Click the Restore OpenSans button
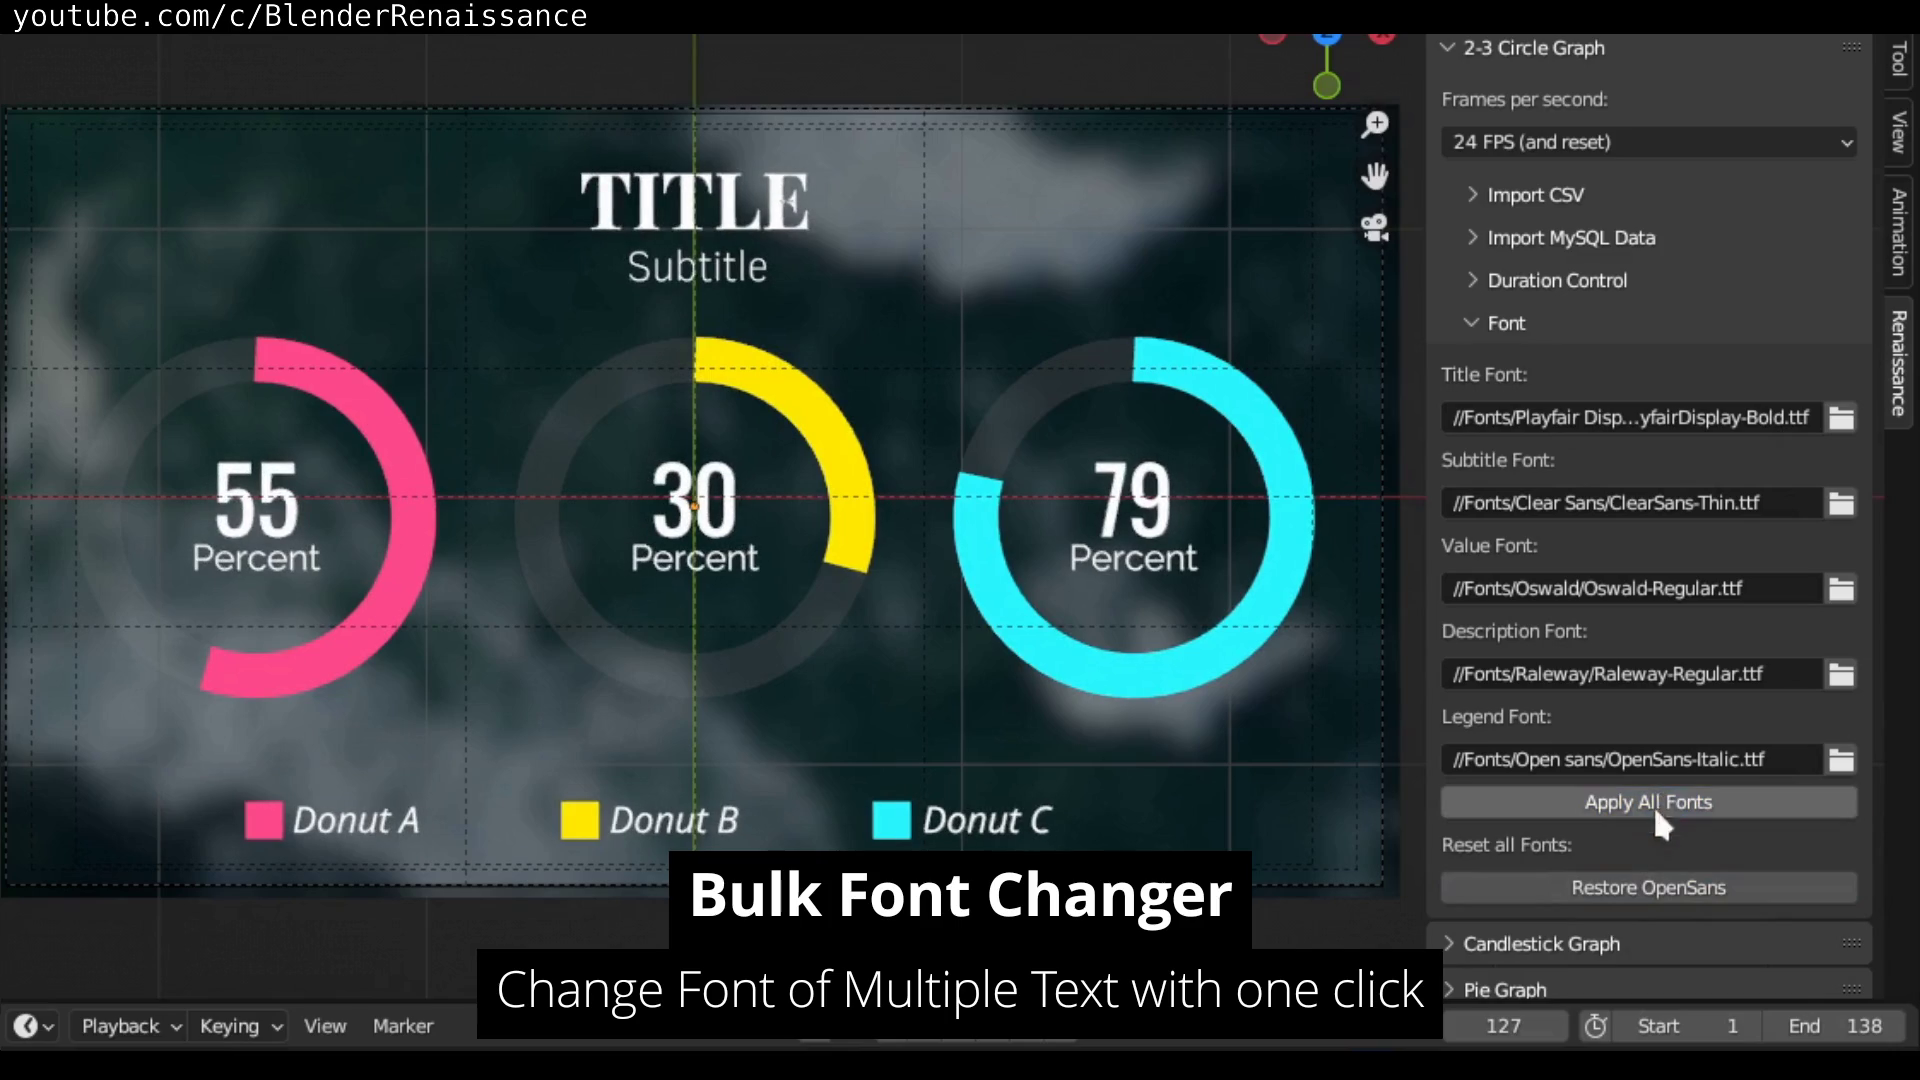 tap(1648, 888)
